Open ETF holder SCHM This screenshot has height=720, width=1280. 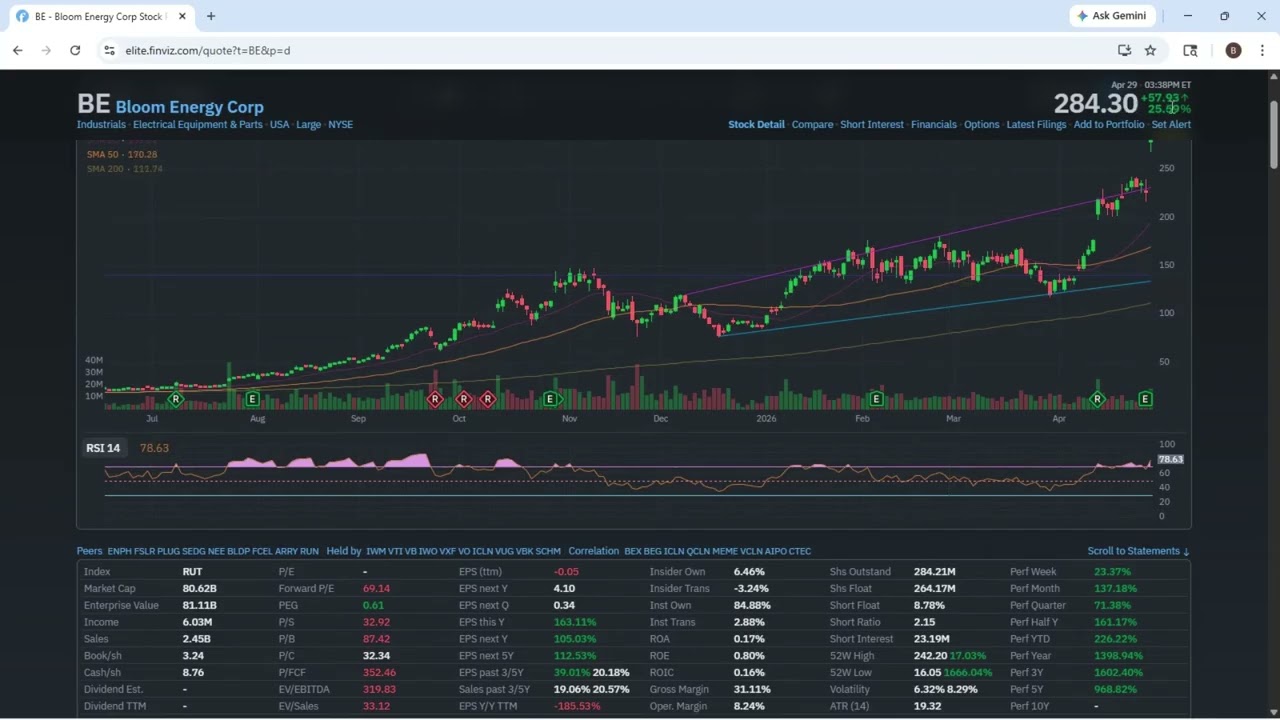(x=548, y=551)
